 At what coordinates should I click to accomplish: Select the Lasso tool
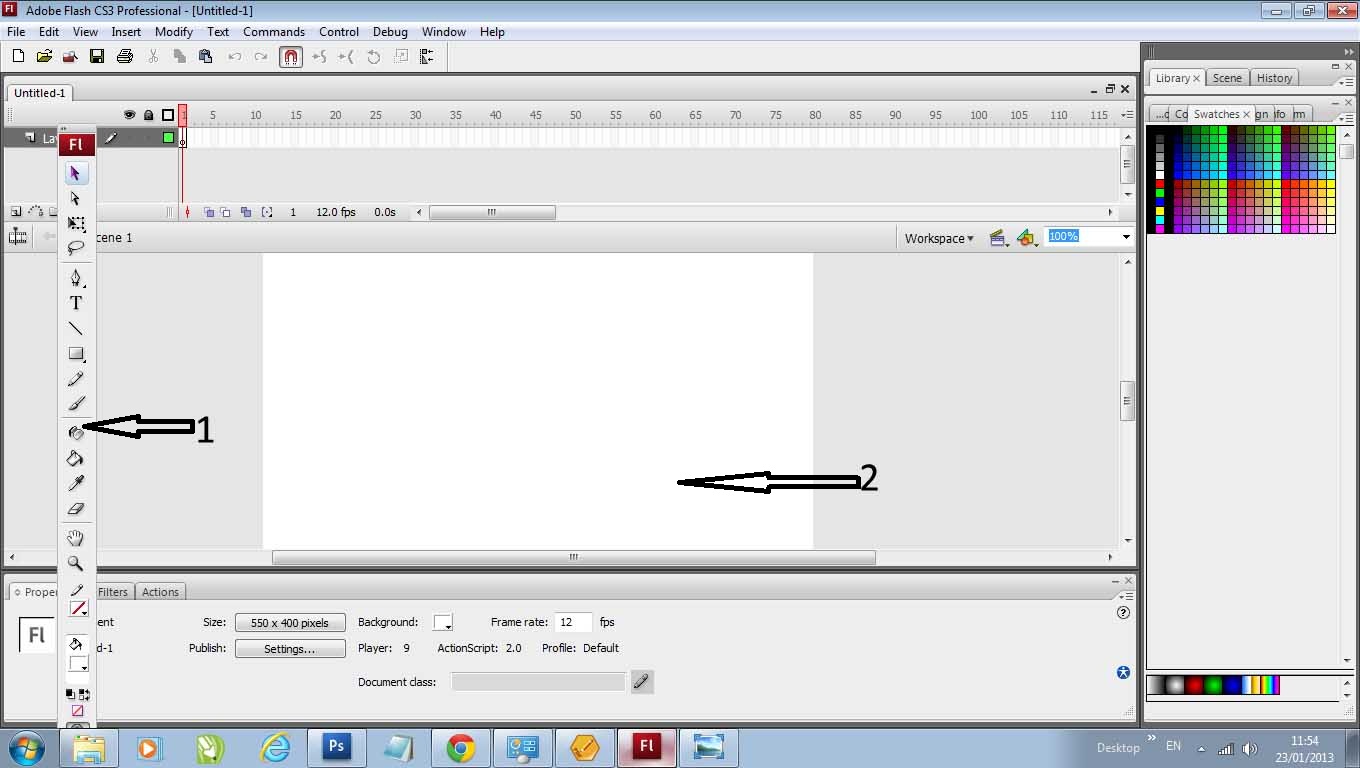75,248
